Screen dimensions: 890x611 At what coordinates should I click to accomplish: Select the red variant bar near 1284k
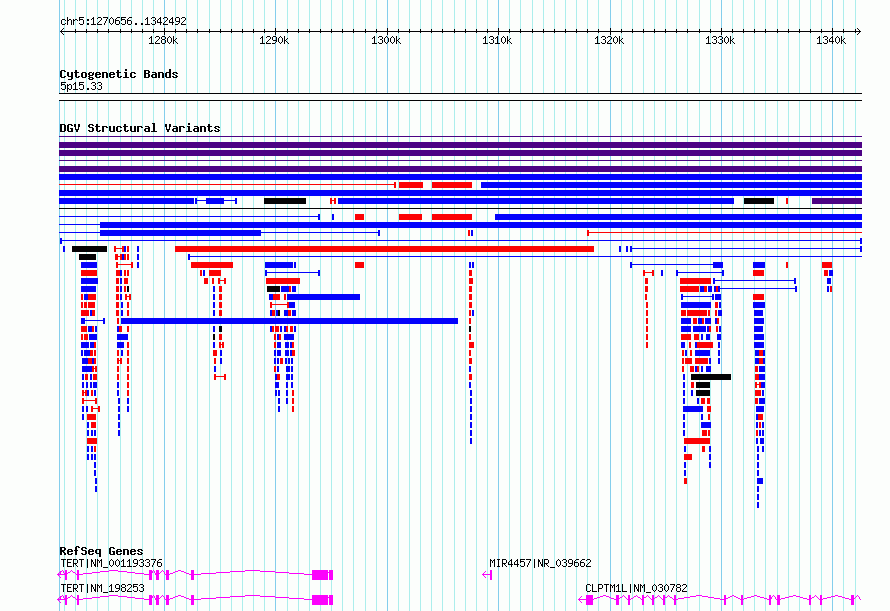pyautogui.click(x=212, y=265)
